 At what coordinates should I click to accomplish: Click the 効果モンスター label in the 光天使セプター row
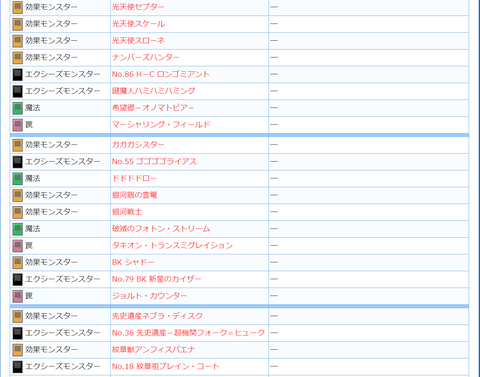(51, 7)
